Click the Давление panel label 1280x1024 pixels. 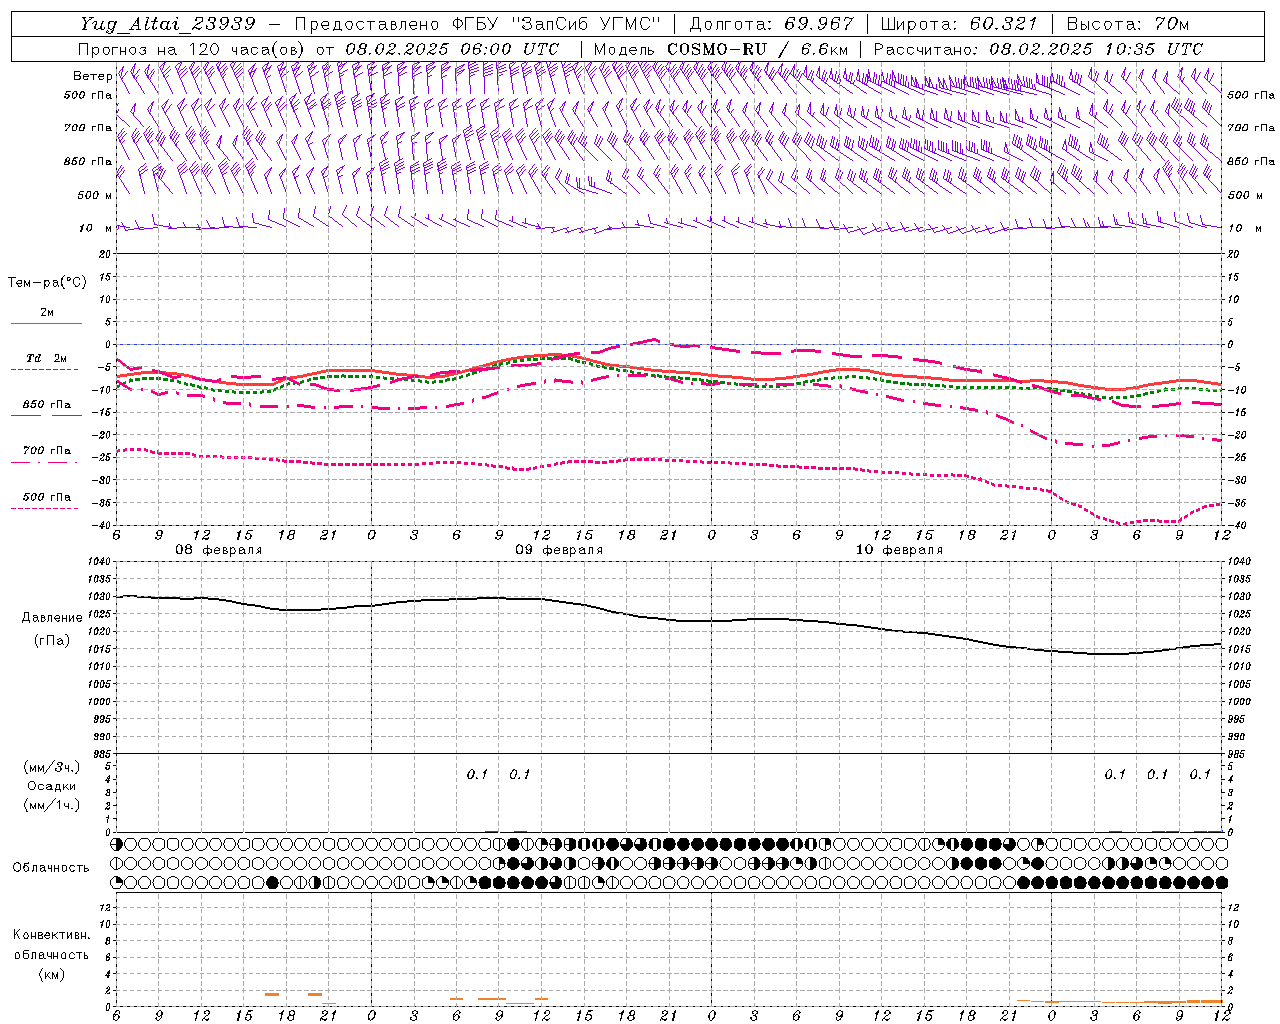[52, 617]
